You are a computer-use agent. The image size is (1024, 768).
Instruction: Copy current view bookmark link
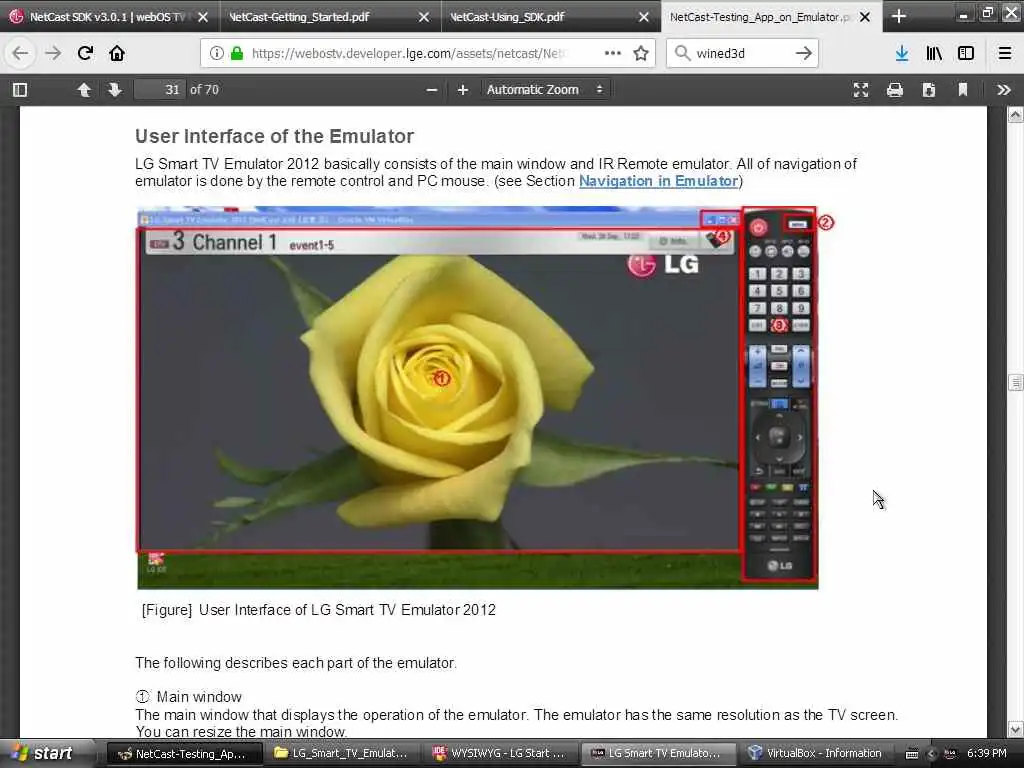tap(963, 89)
